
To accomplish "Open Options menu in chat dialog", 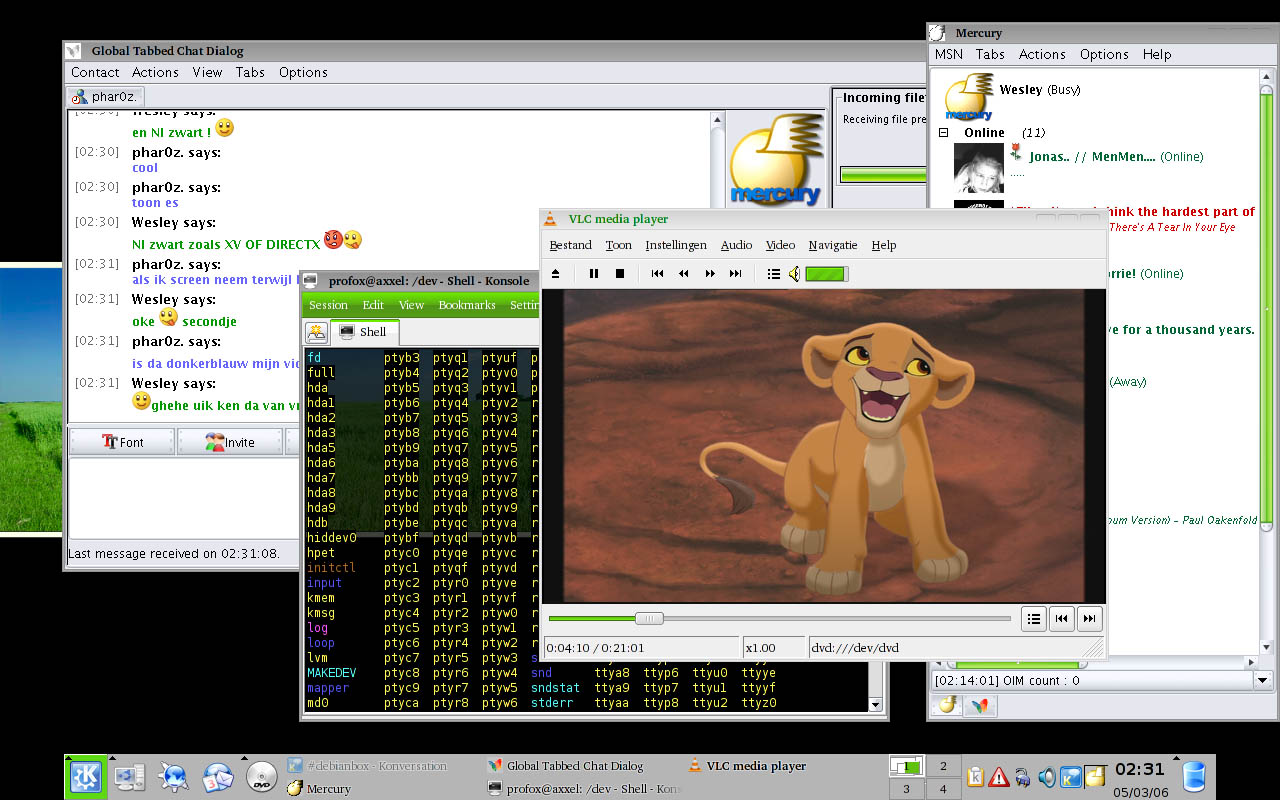I will [x=303, y=72].
